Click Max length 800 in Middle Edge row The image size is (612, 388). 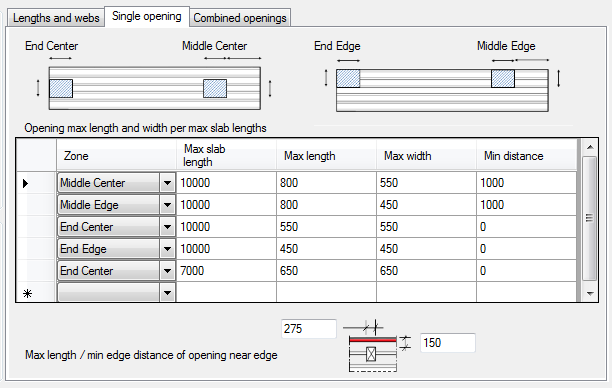326,205
